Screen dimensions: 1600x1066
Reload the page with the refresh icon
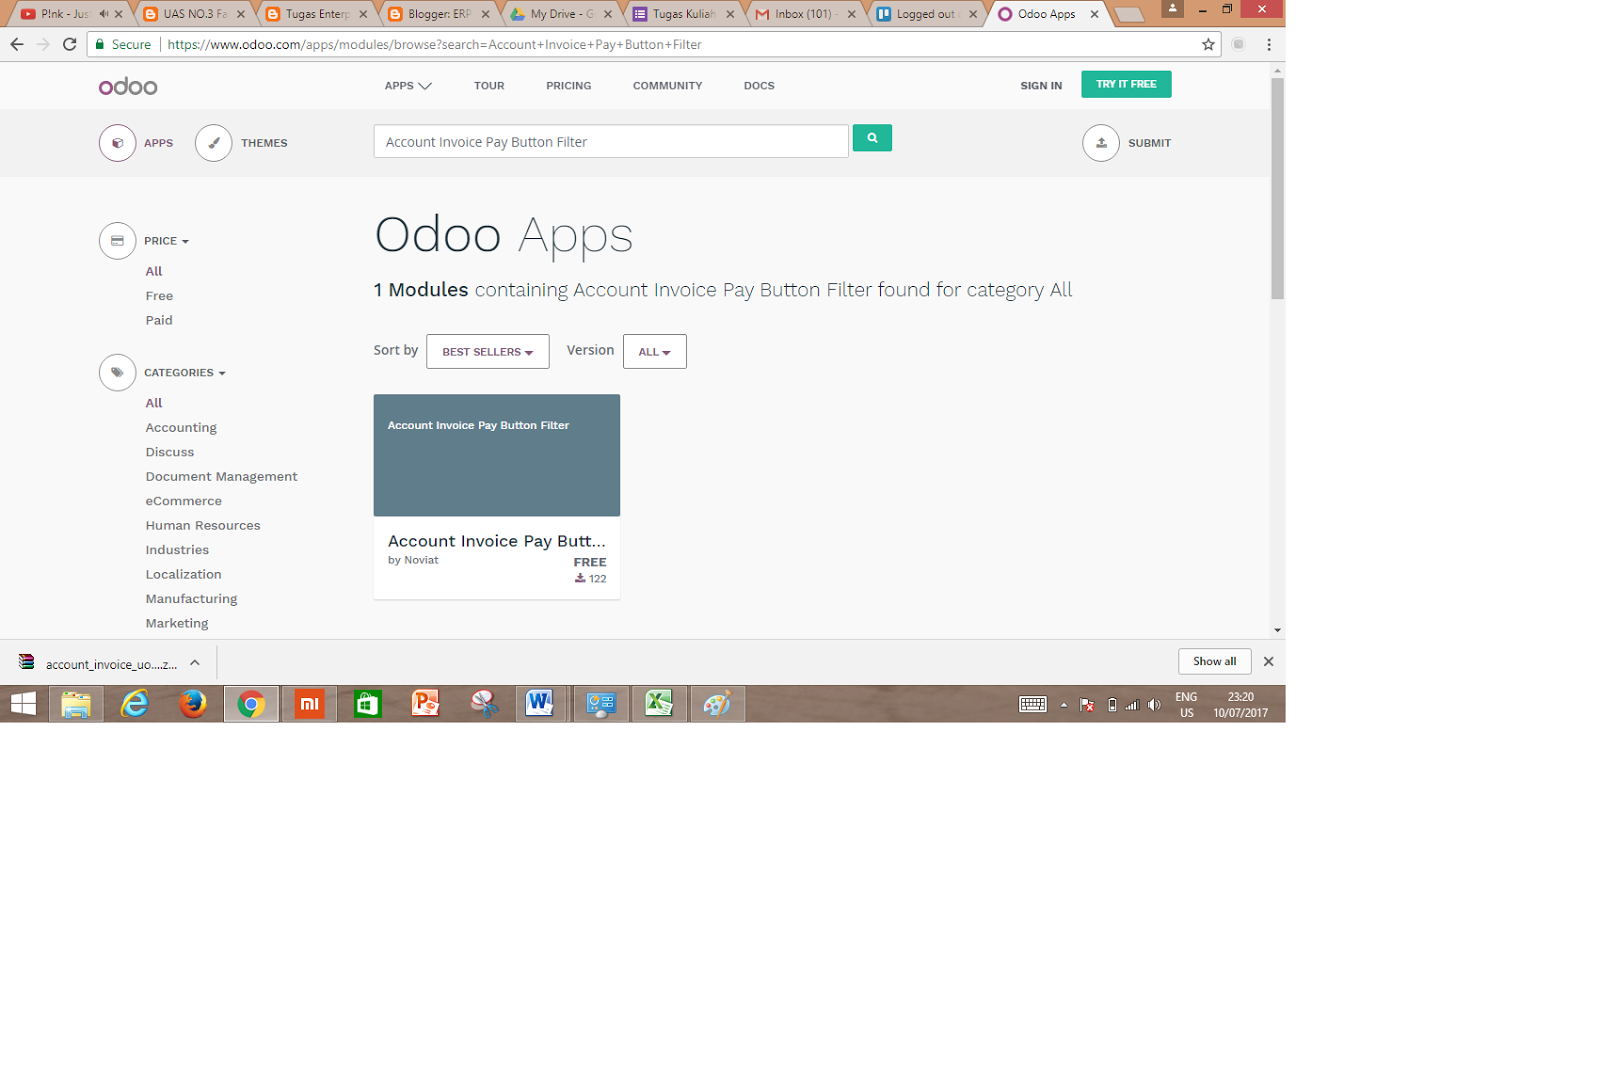(69, 44)
